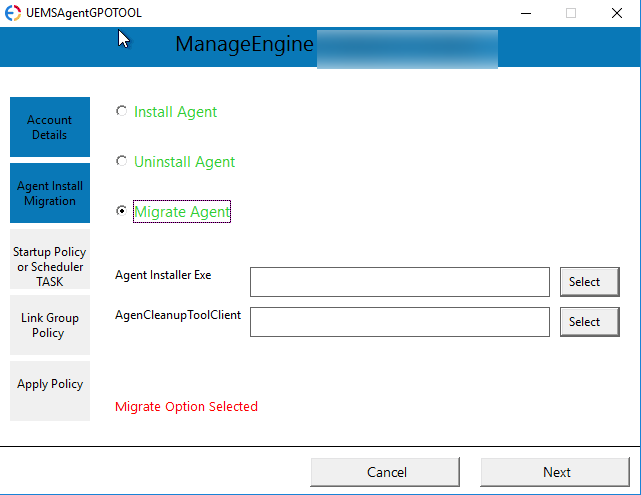Screen dimensions: 641x495
Task: Open Startup Policy or Scheduler TASK step
Action: point(50,259)
